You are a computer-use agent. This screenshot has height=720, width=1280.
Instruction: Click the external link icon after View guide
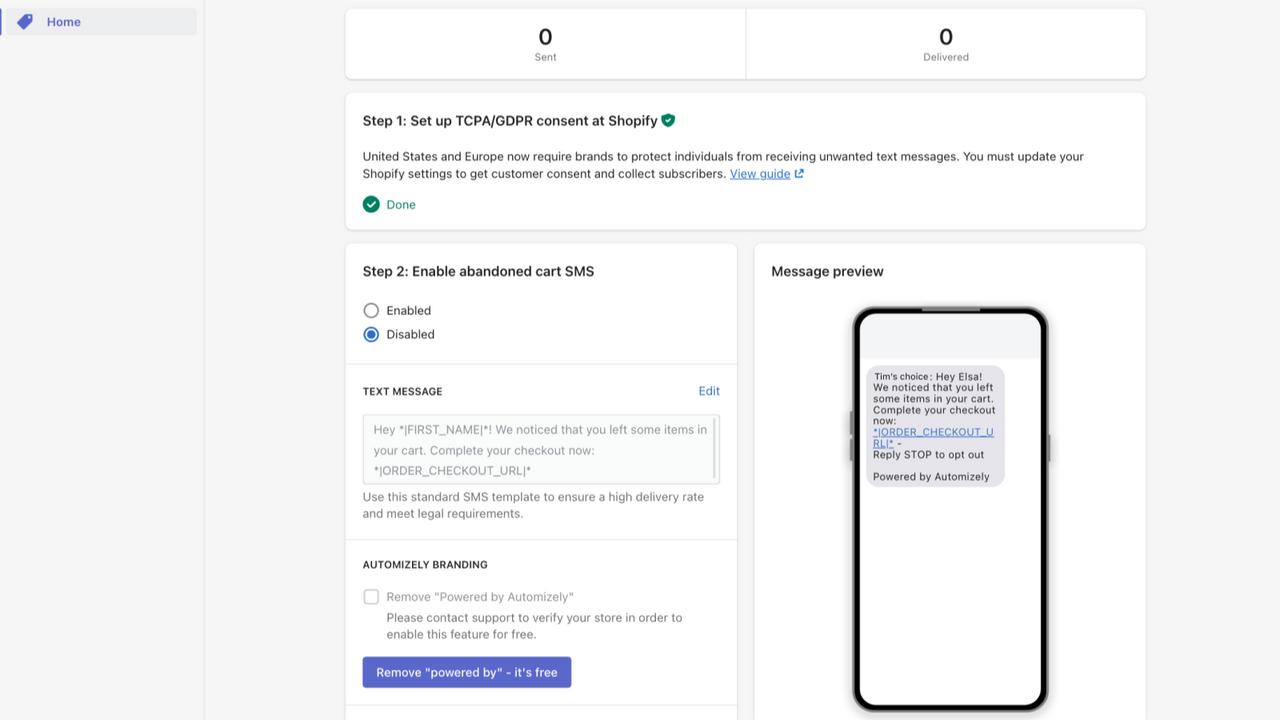coord(799,174)
